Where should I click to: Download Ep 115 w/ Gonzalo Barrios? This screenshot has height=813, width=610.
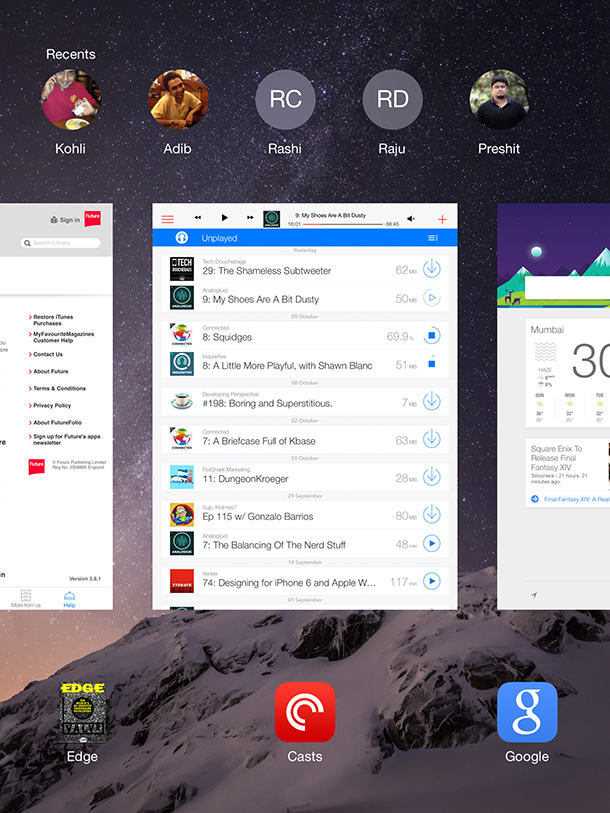pos(432,514)
